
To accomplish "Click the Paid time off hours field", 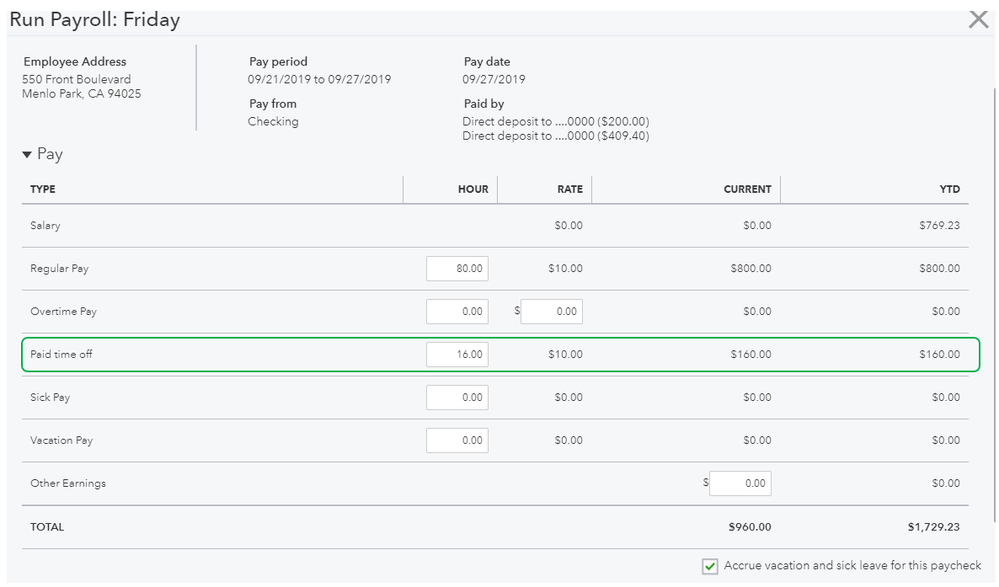I will [x=457, y=354].
